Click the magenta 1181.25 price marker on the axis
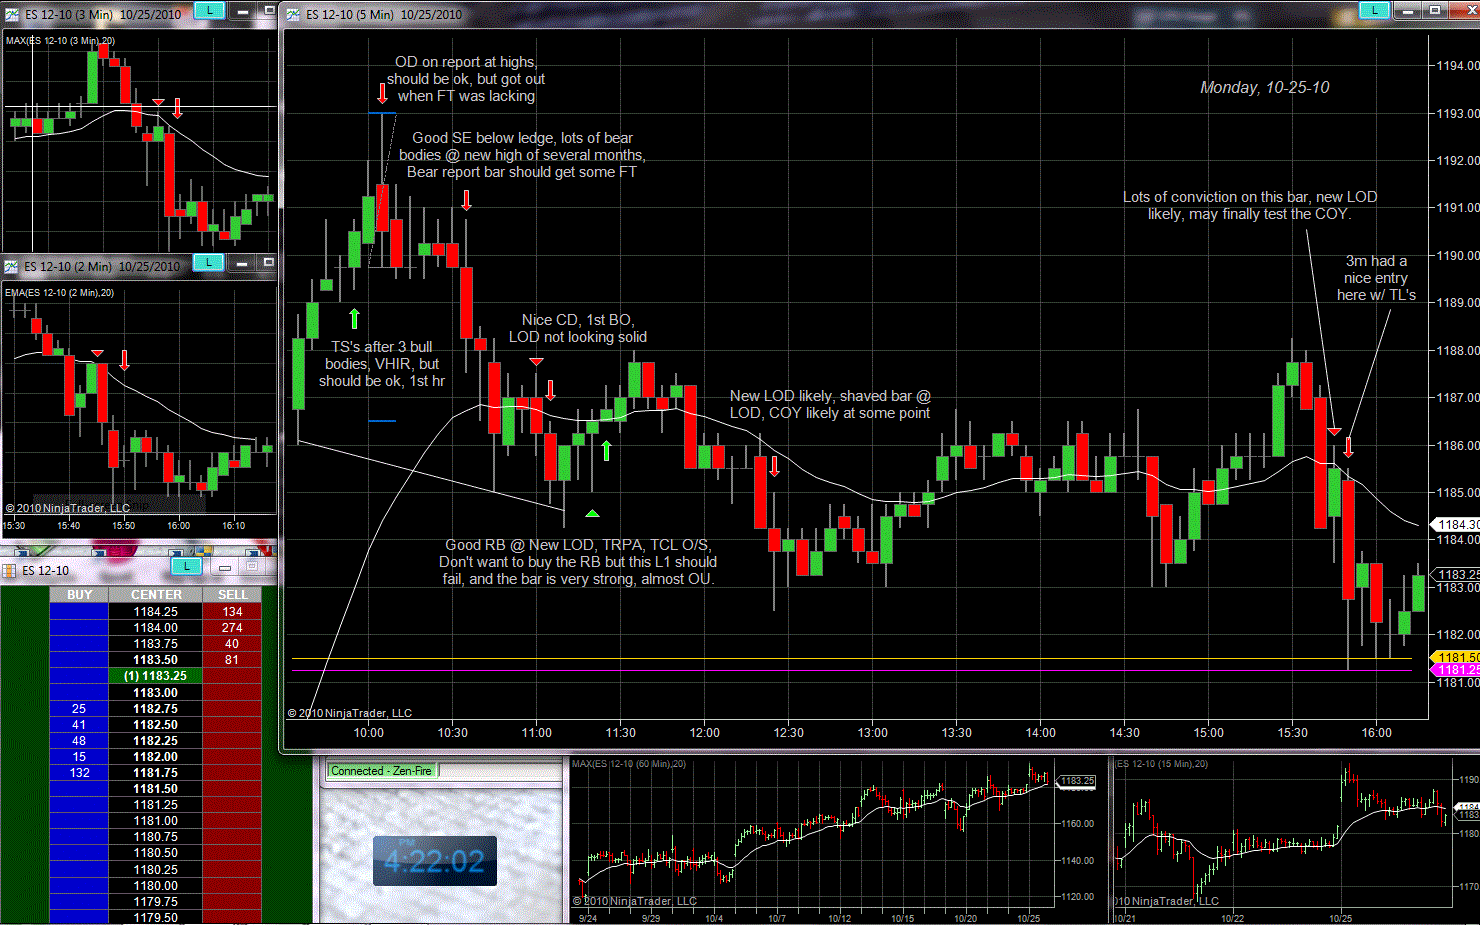Image resolution: width=1480 pixels, height=925 pixels. pyautogui.click(x=1457, y=670)
